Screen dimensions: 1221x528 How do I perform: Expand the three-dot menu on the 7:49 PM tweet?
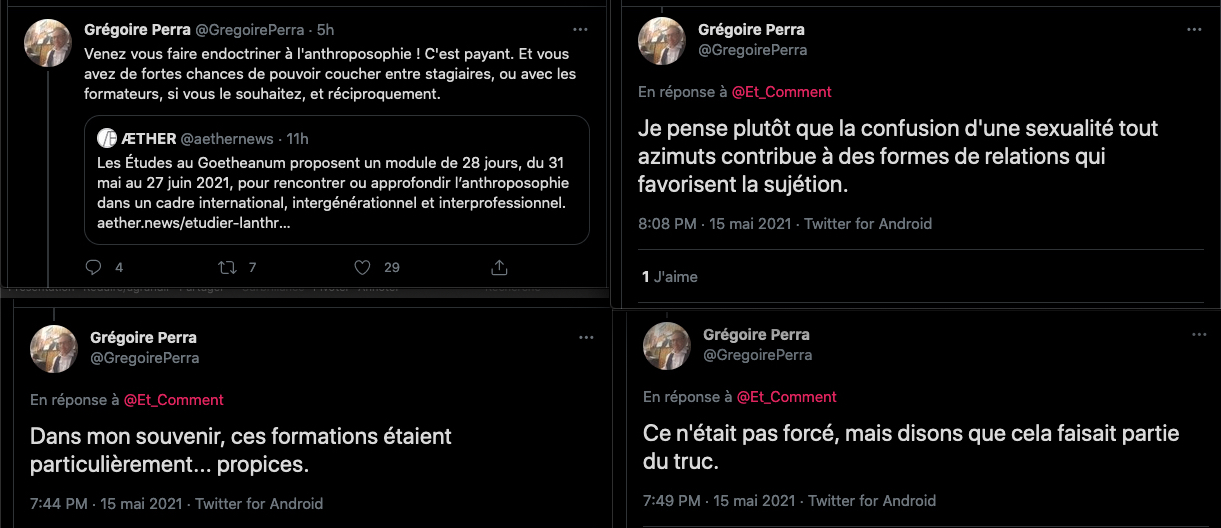pyautogui.click(x=1199, y=335)
